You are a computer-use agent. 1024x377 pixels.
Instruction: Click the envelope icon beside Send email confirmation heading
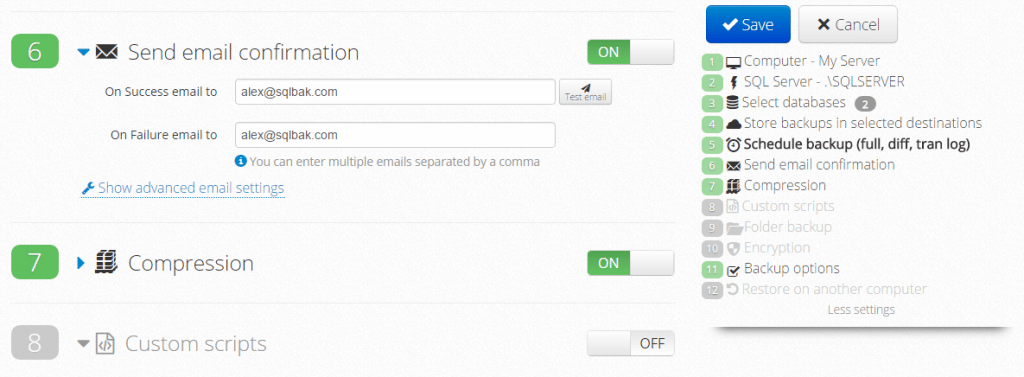coord(106,52)
